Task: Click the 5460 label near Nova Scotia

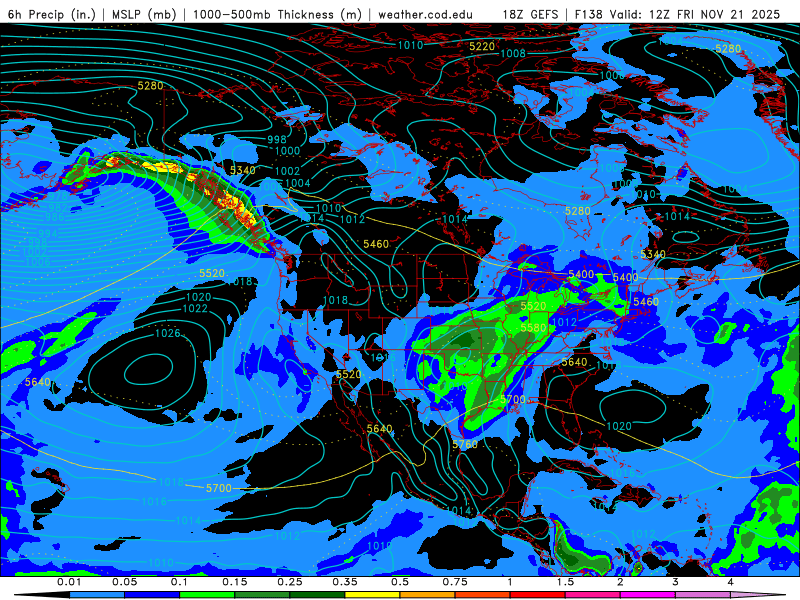Action: point(646,302)
